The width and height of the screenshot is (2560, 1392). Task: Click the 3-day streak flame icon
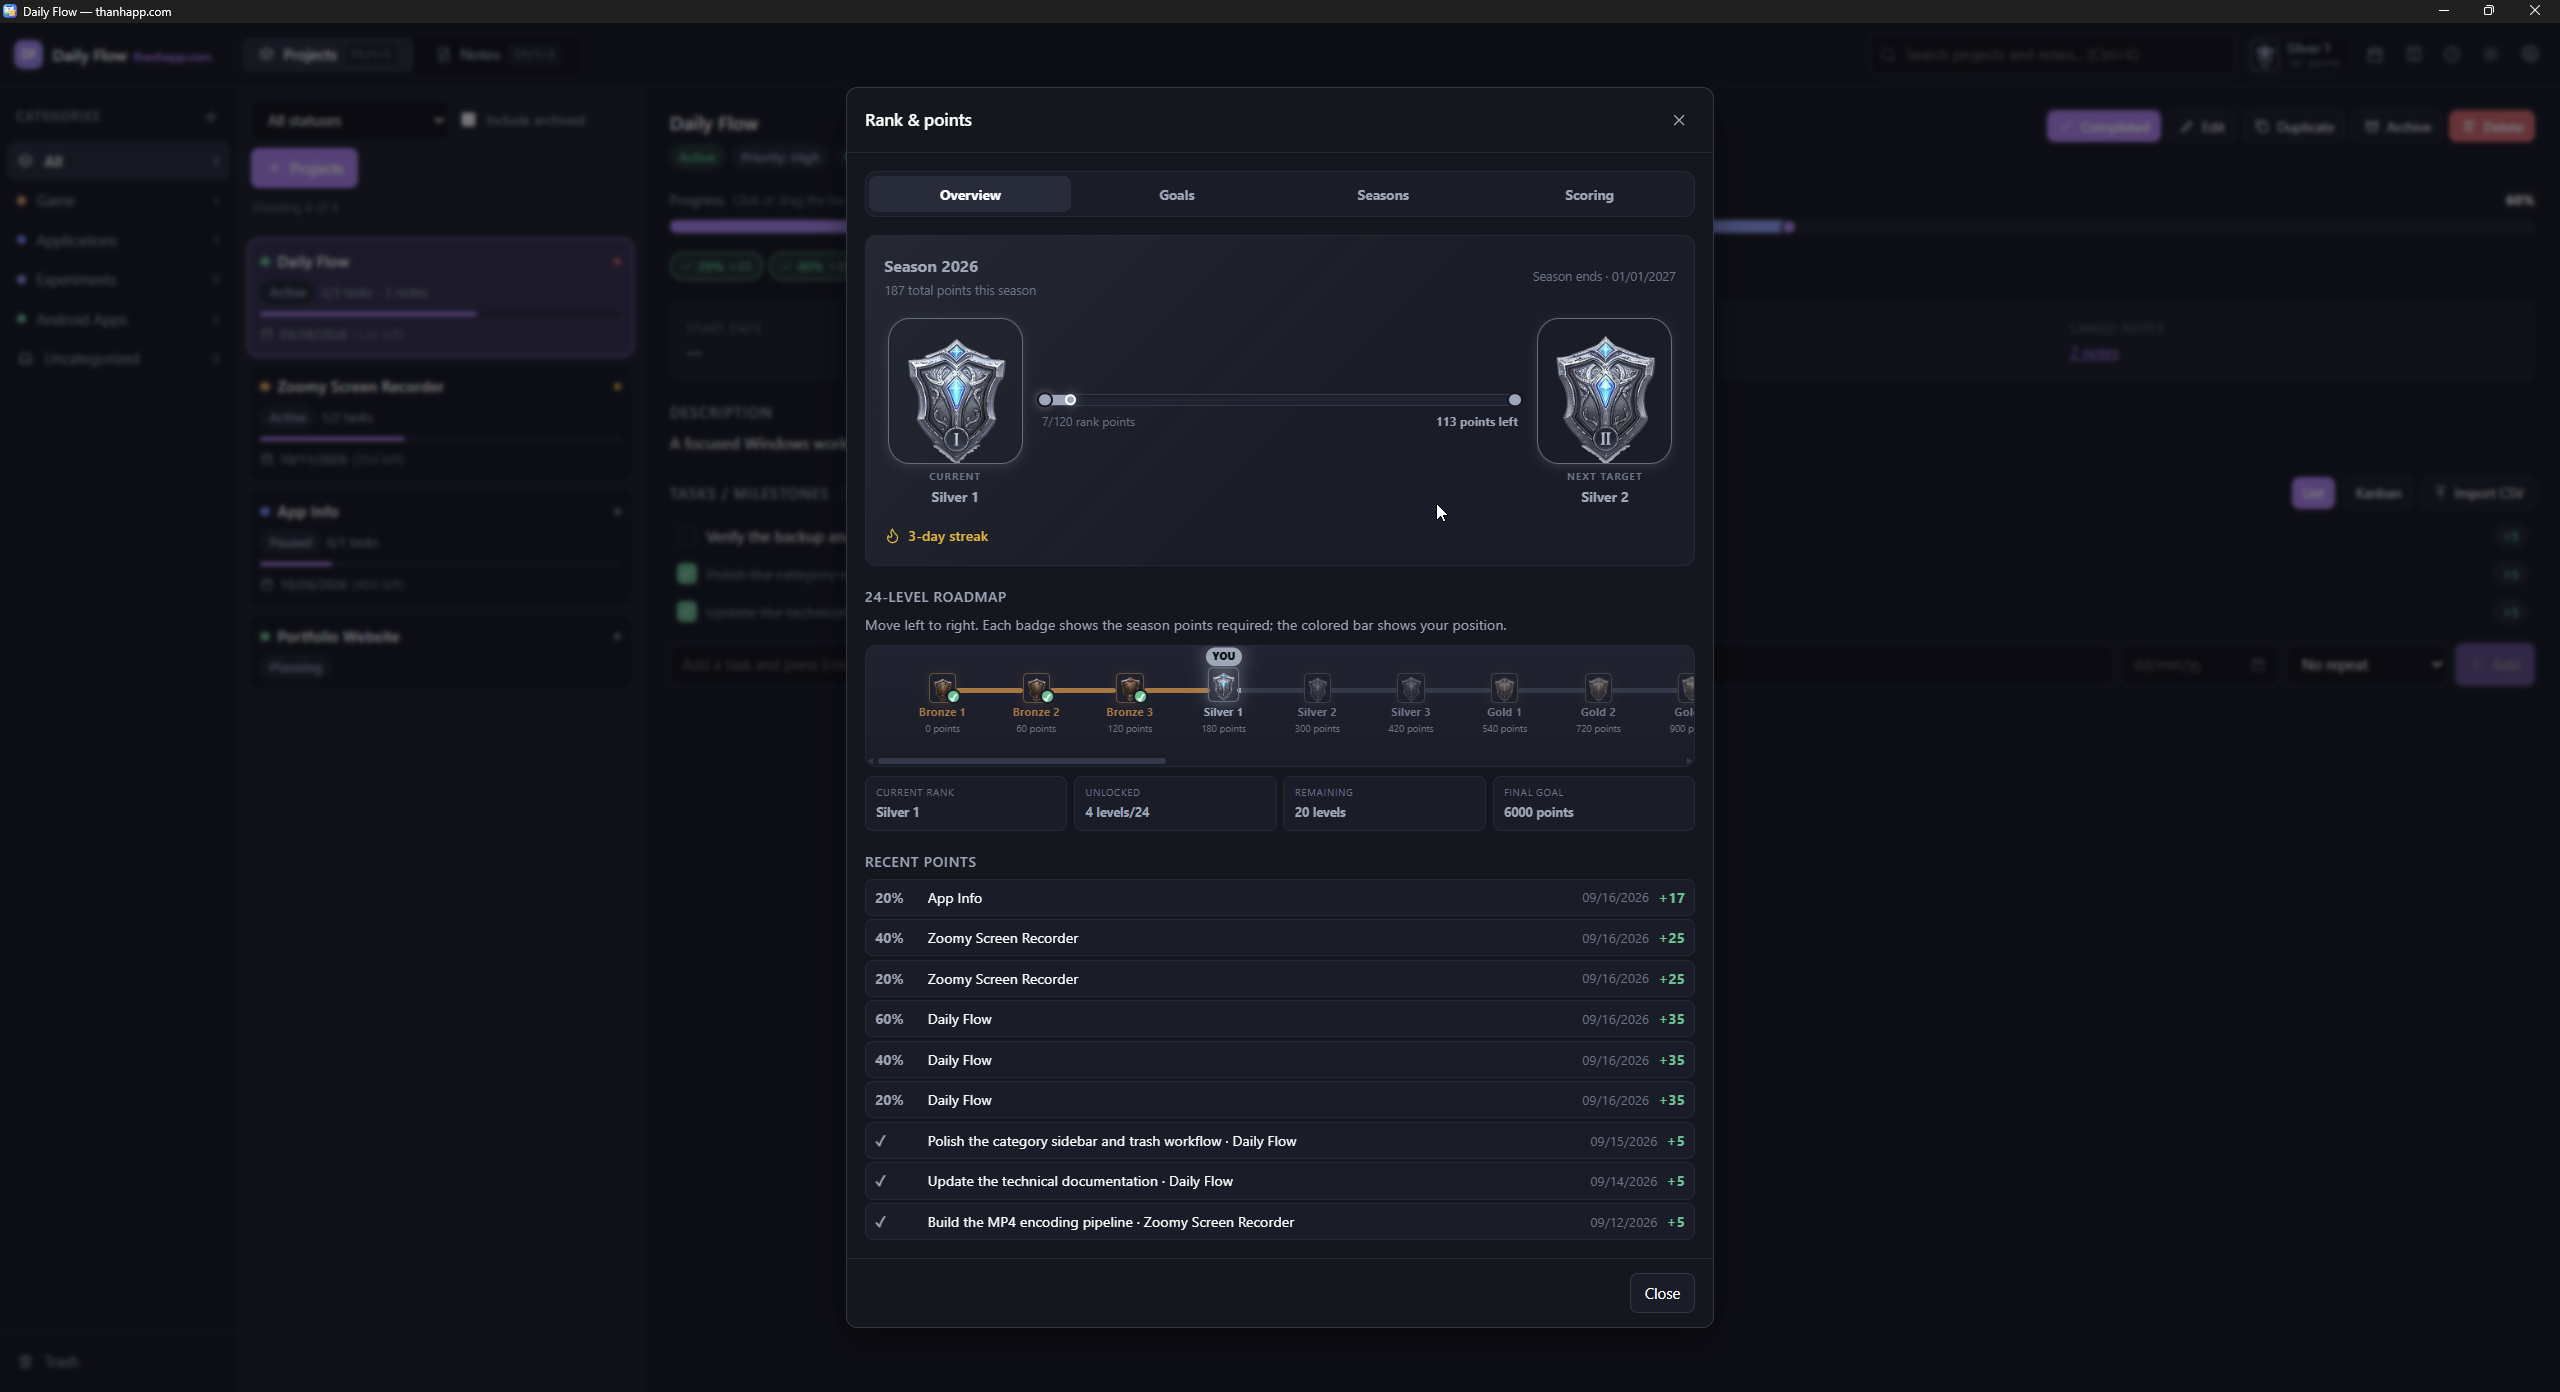click(892, 536)
